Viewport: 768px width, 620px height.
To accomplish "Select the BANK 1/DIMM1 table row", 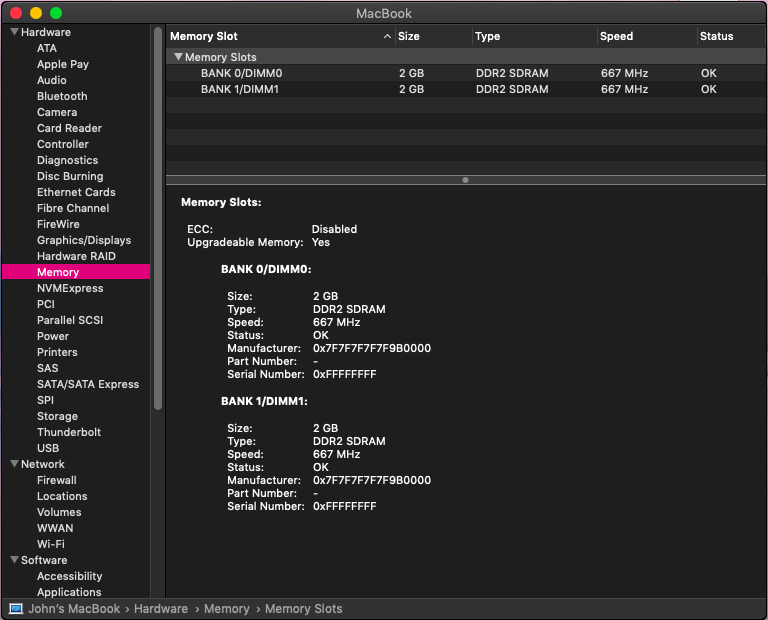I will pyautogui.click(x=465, y=89).
